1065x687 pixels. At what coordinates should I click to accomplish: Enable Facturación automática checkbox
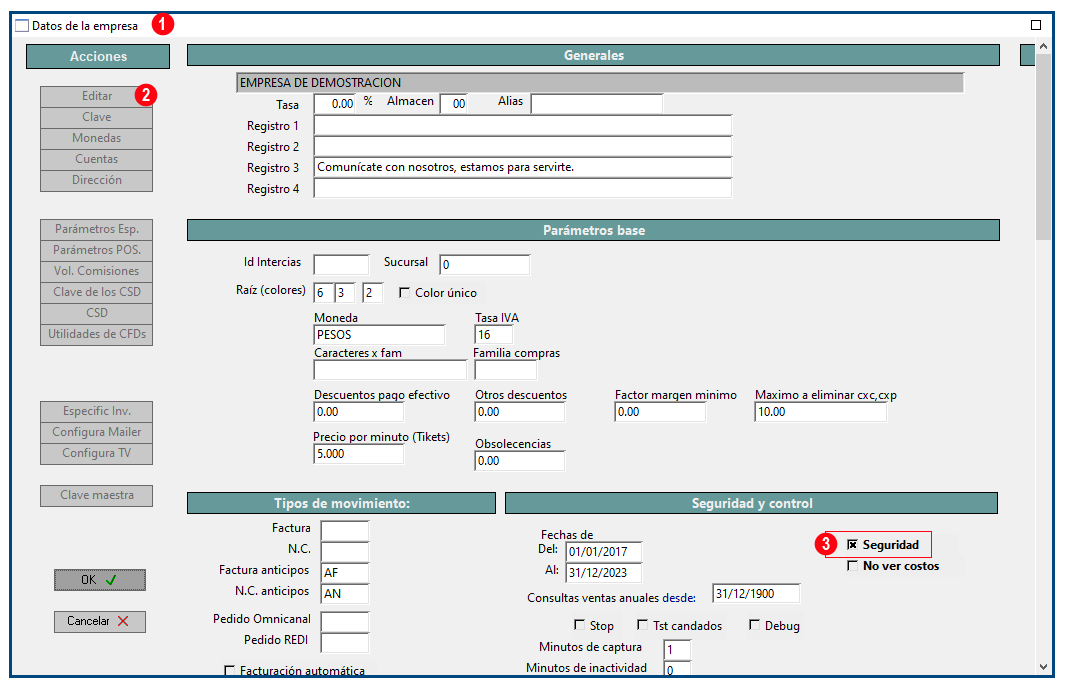click(x=230, y=671)
